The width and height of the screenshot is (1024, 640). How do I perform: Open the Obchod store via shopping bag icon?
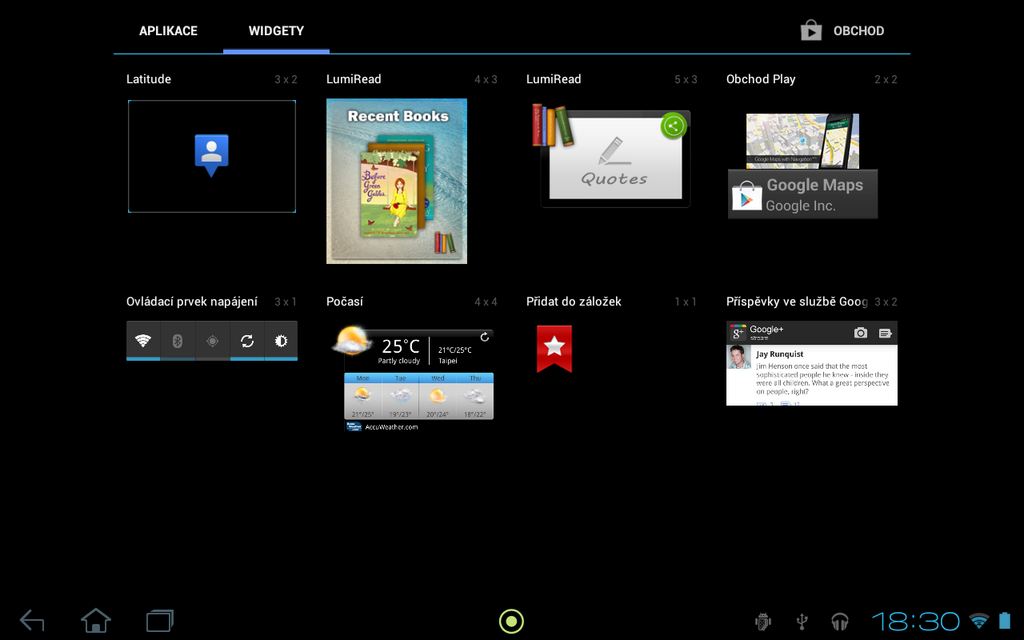[x=811, y=30]
